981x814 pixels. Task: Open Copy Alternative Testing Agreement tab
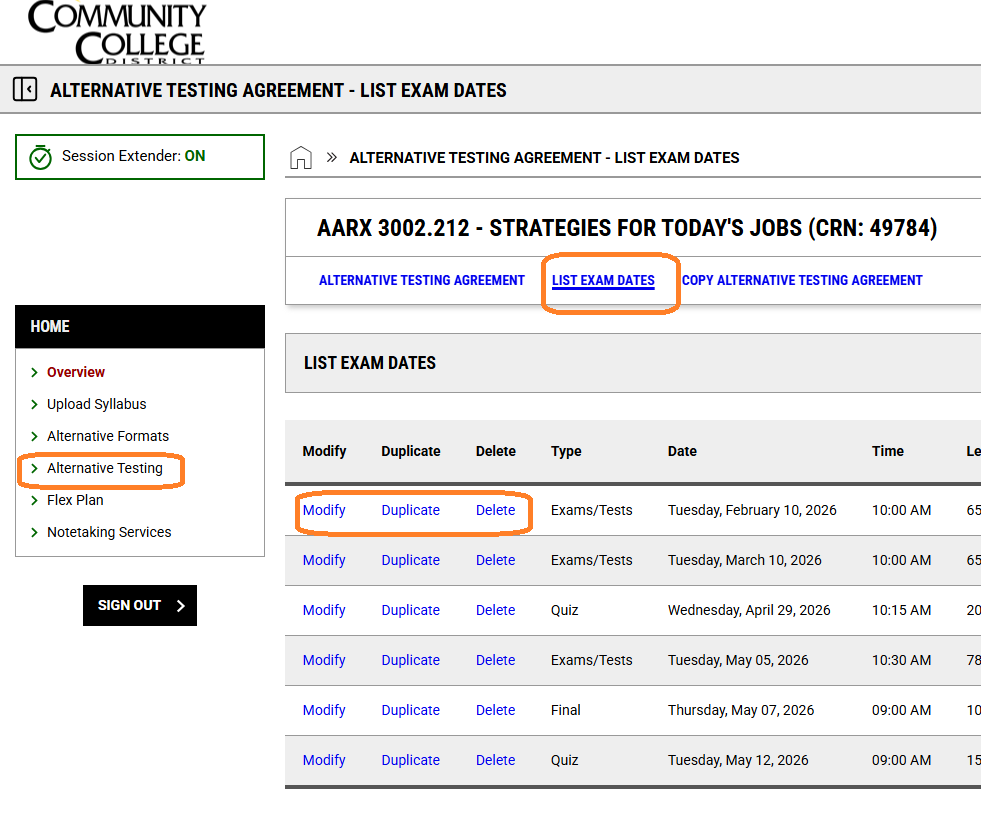(802, 280)
